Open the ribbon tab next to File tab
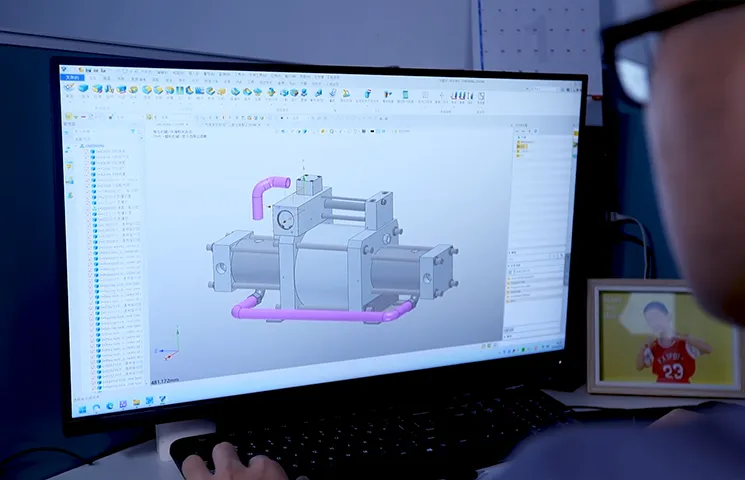 tap(95, 76)
